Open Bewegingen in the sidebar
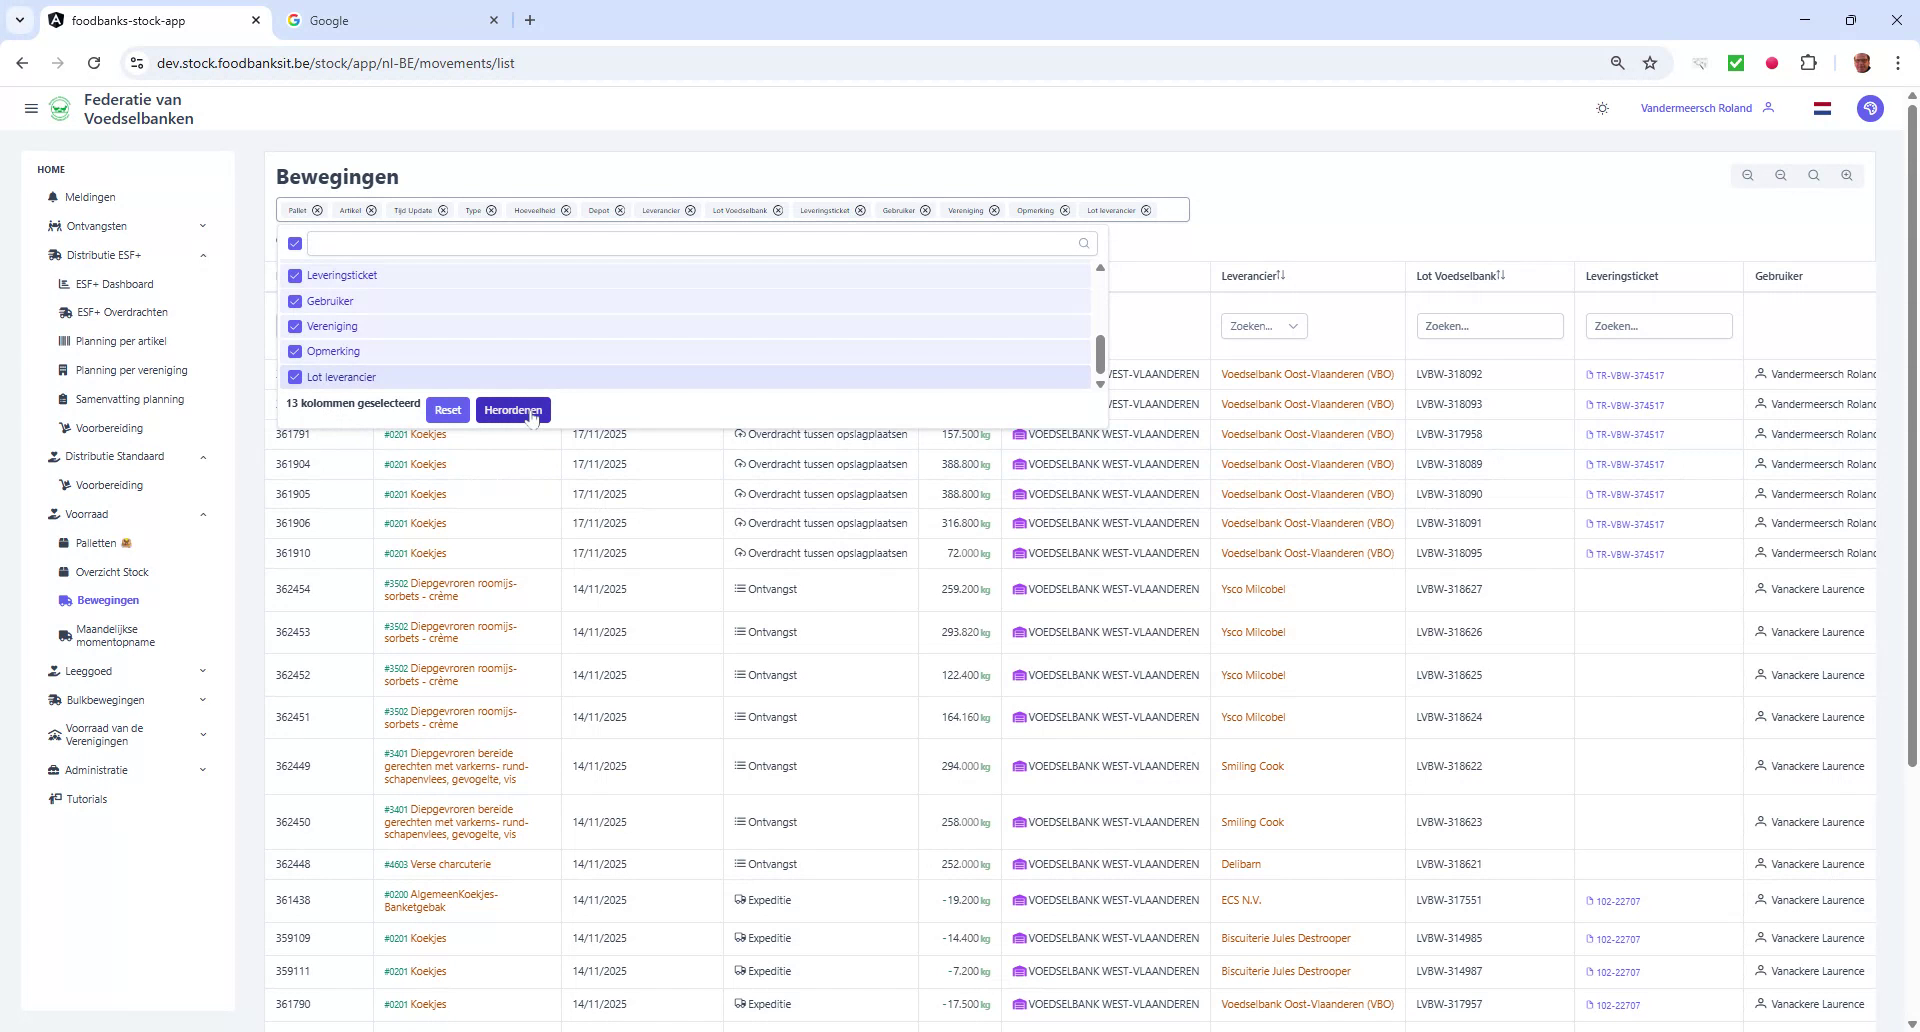The width and height of the screenshot is (1920, 1032). click(x=107, y=600)
